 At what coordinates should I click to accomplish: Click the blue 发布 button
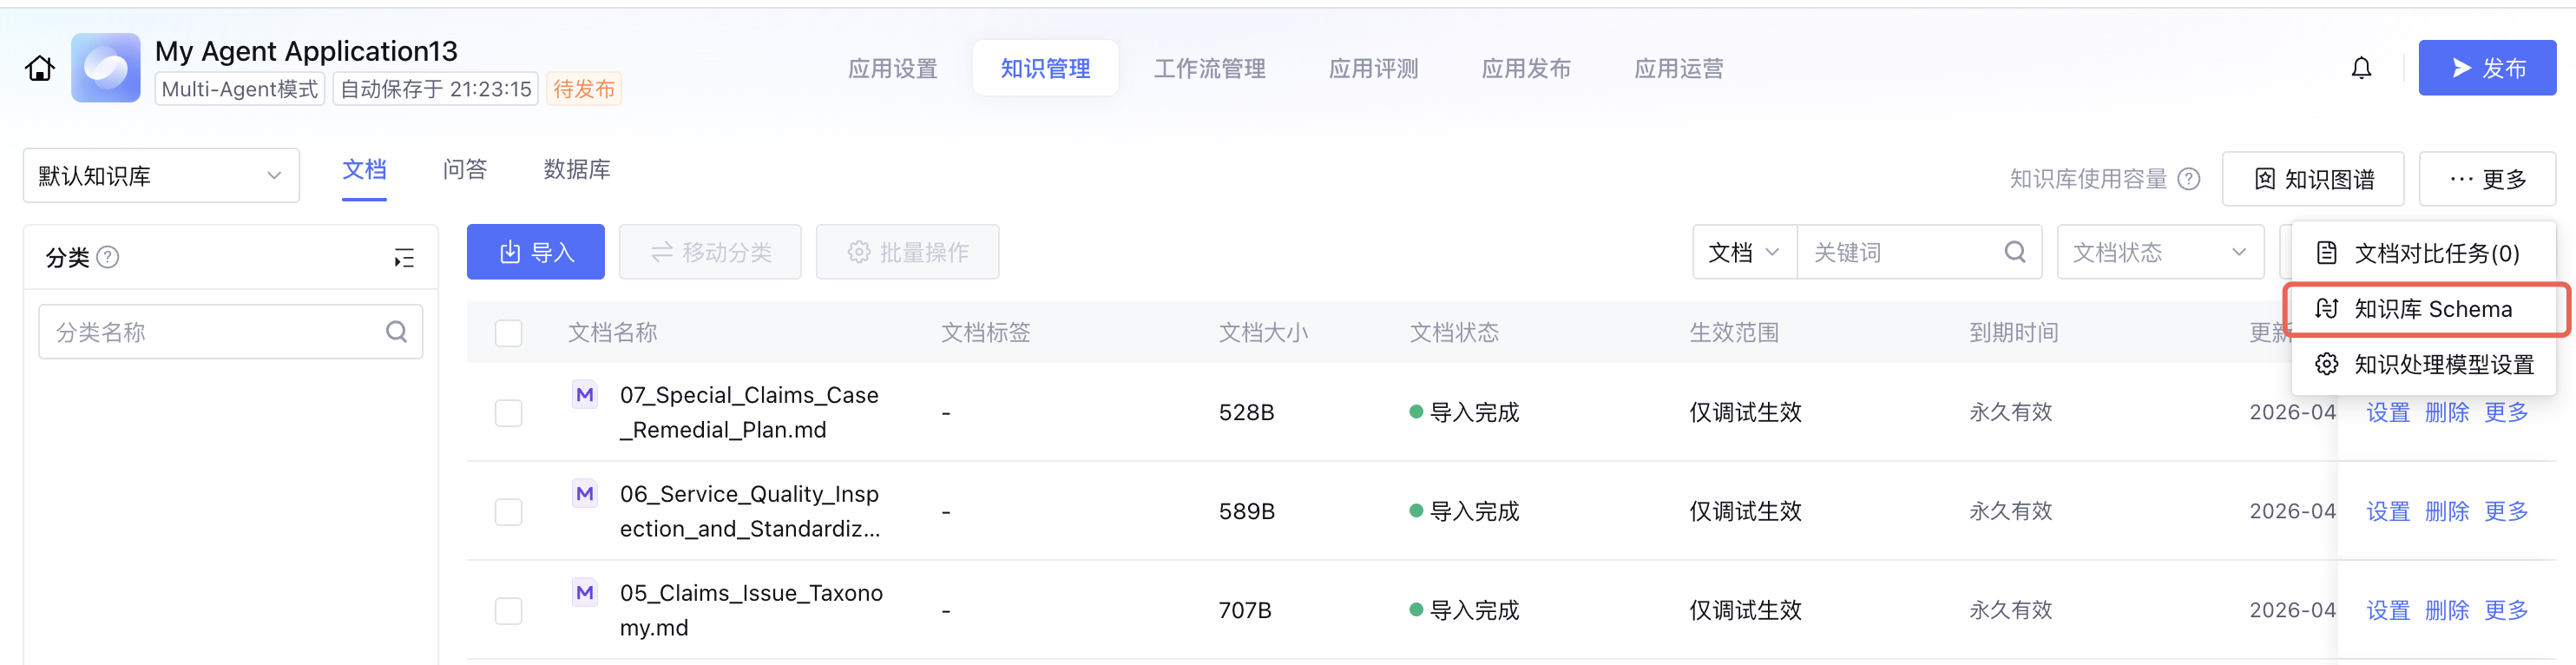[2486, 68]
